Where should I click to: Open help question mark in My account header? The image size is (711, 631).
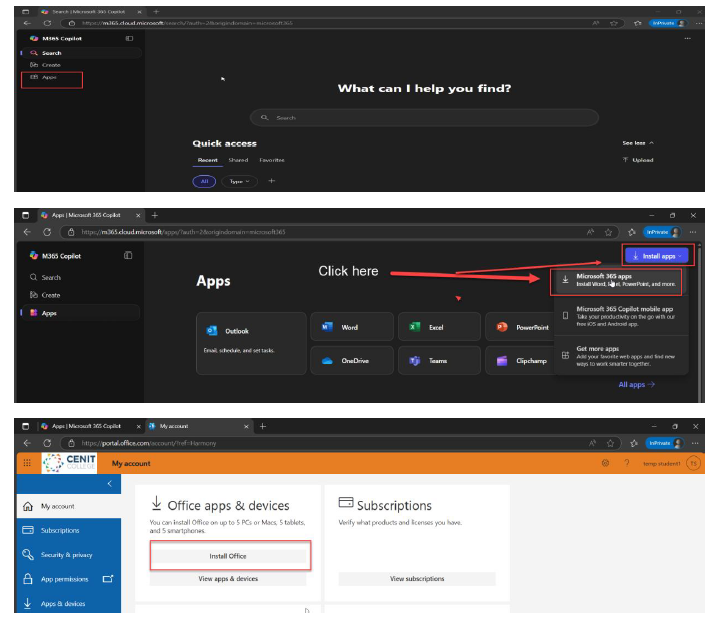pyautogui.click(x=627, y=463)
